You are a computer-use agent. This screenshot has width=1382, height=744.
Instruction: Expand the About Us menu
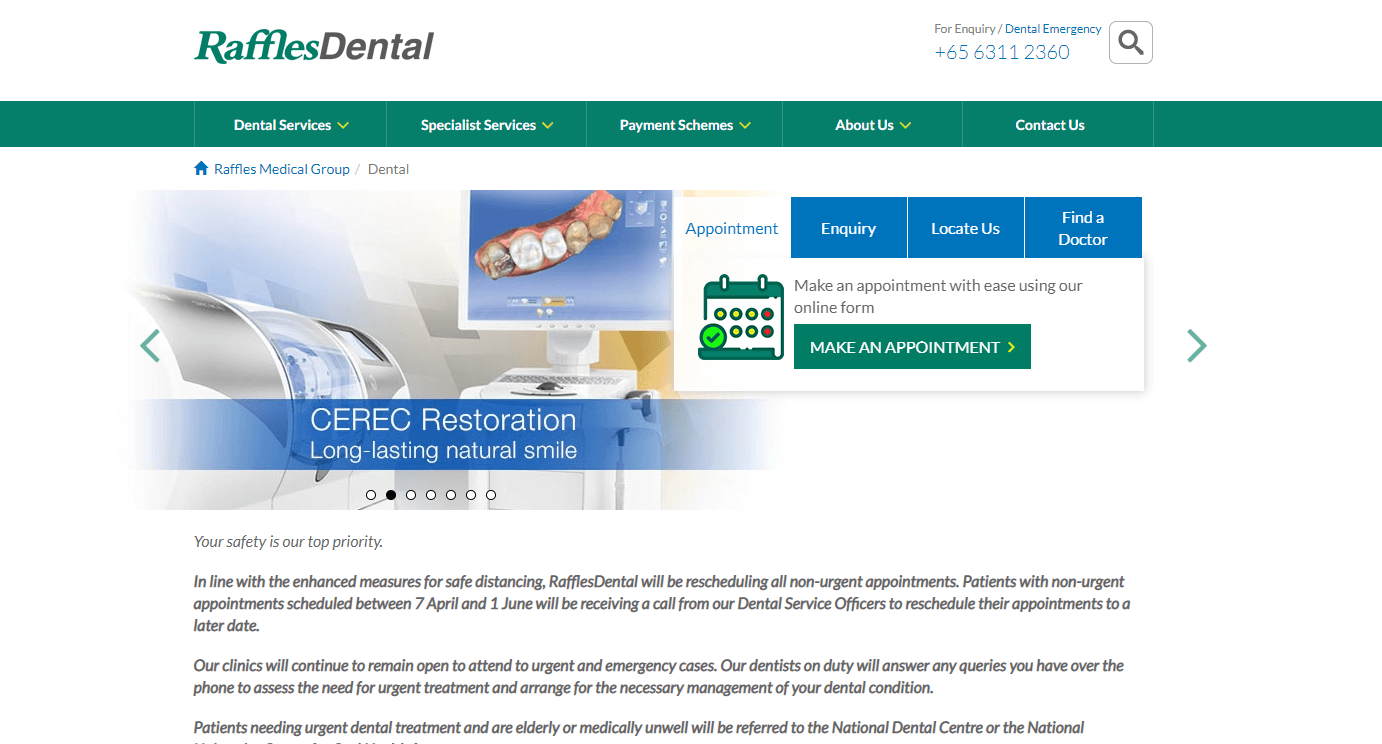tap(873, 125)
